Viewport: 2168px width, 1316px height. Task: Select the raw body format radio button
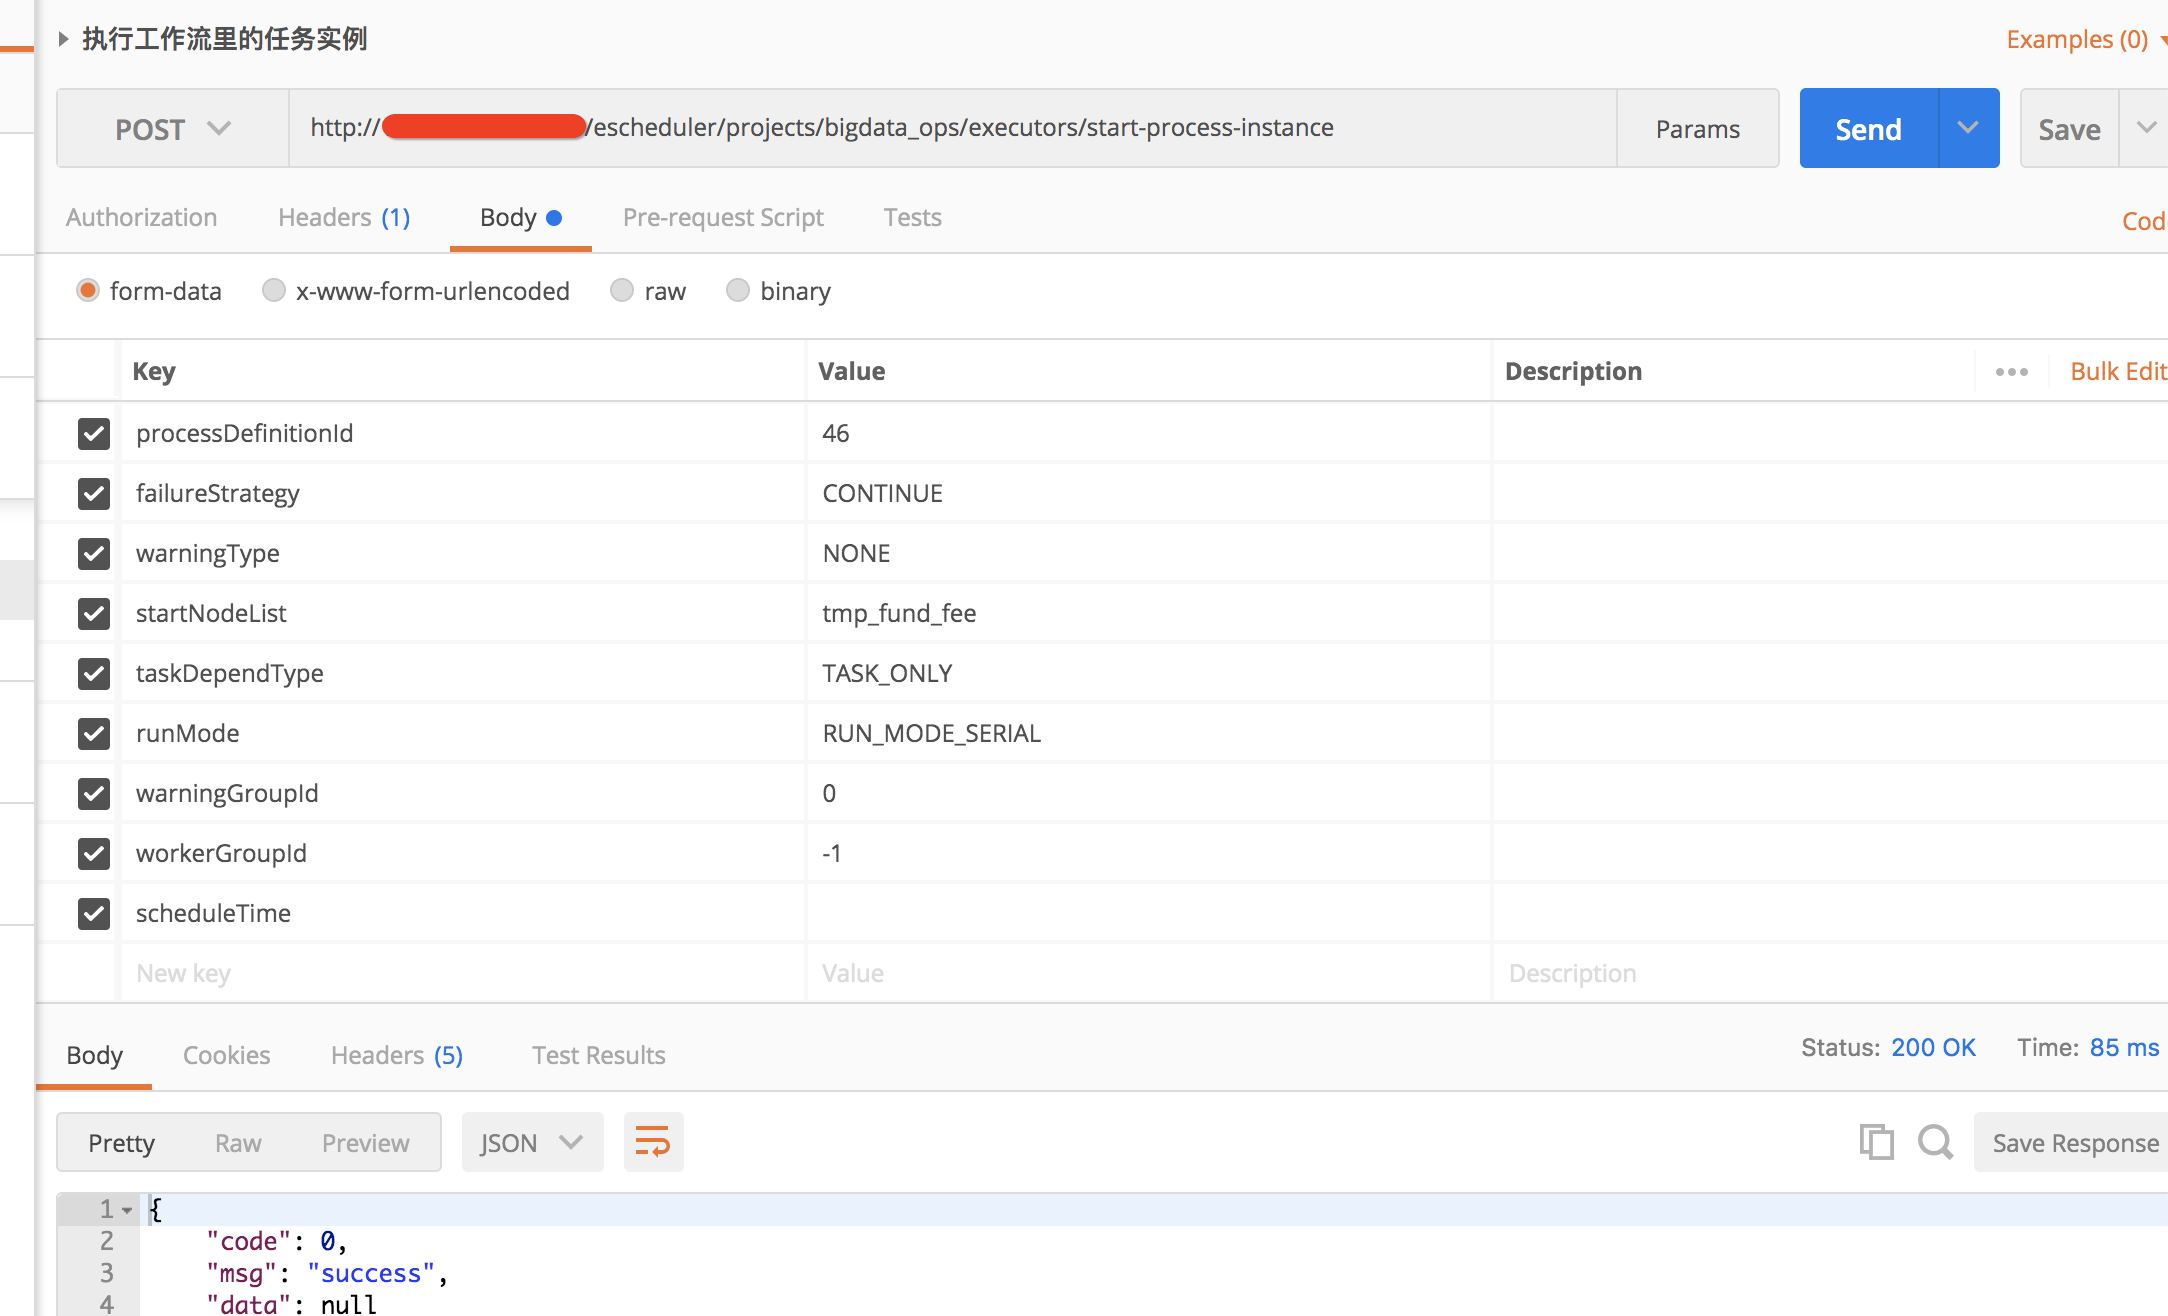click(x=621, y=290)
